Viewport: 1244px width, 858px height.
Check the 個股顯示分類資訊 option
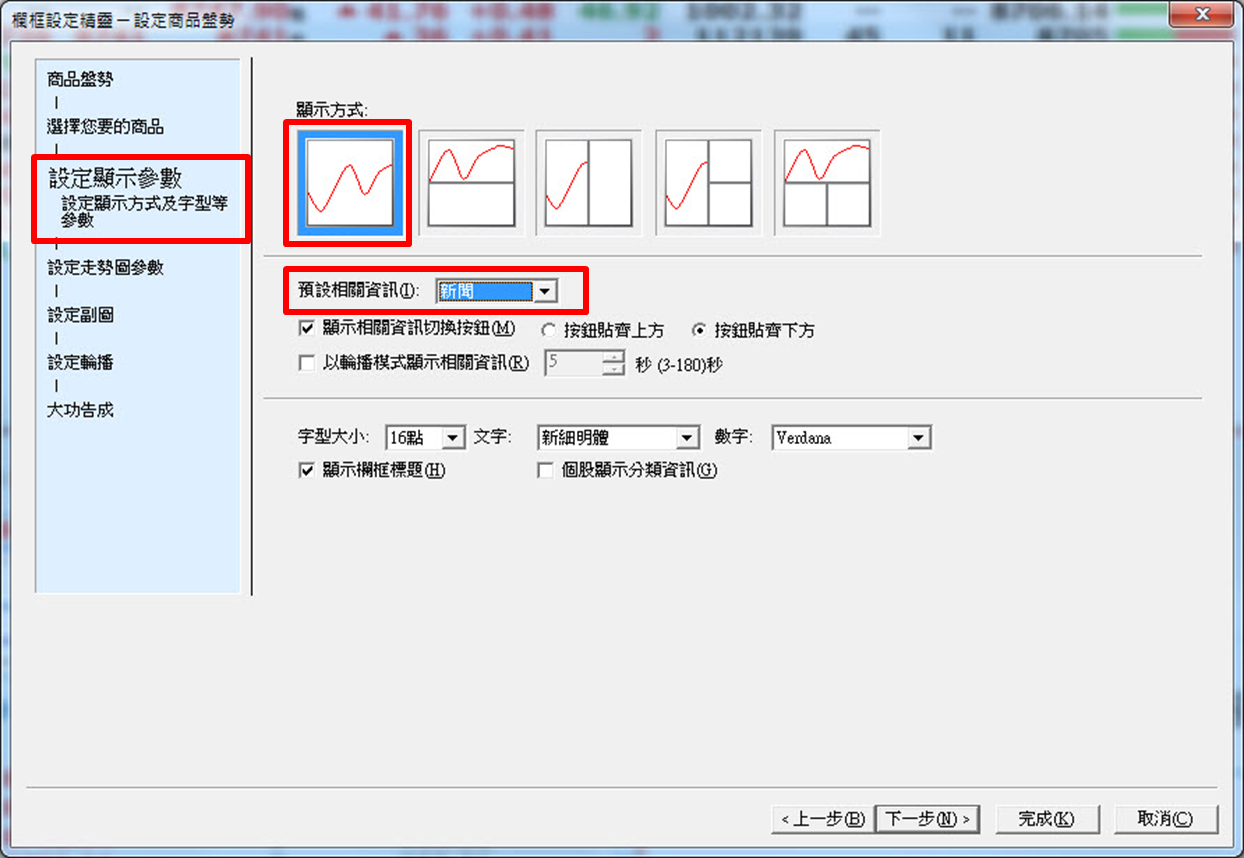(545, 470)
